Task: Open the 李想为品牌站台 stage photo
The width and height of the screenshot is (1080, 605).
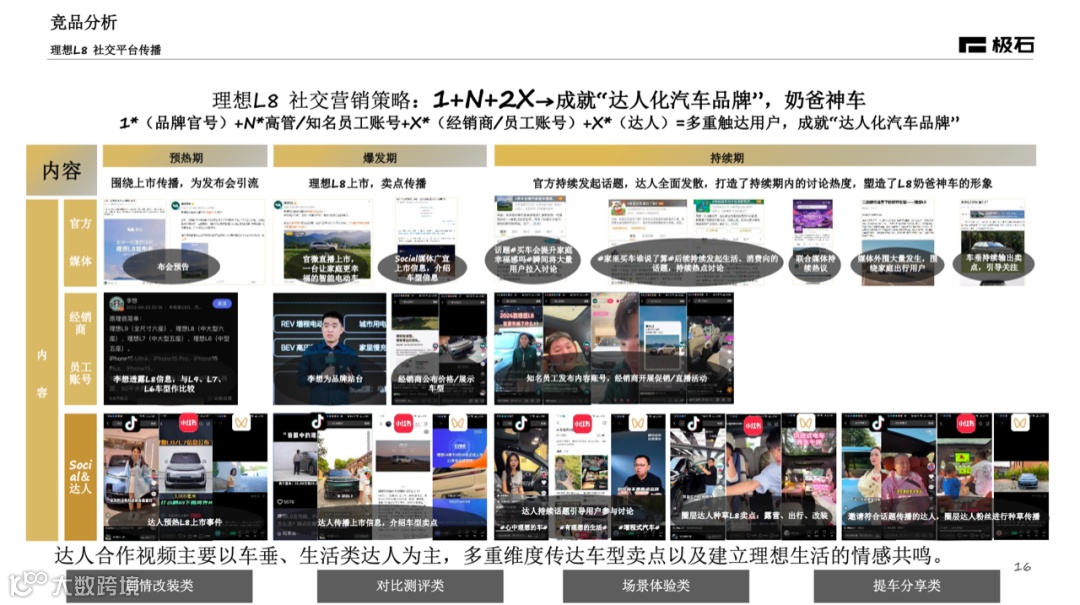Action: point(330,349)
